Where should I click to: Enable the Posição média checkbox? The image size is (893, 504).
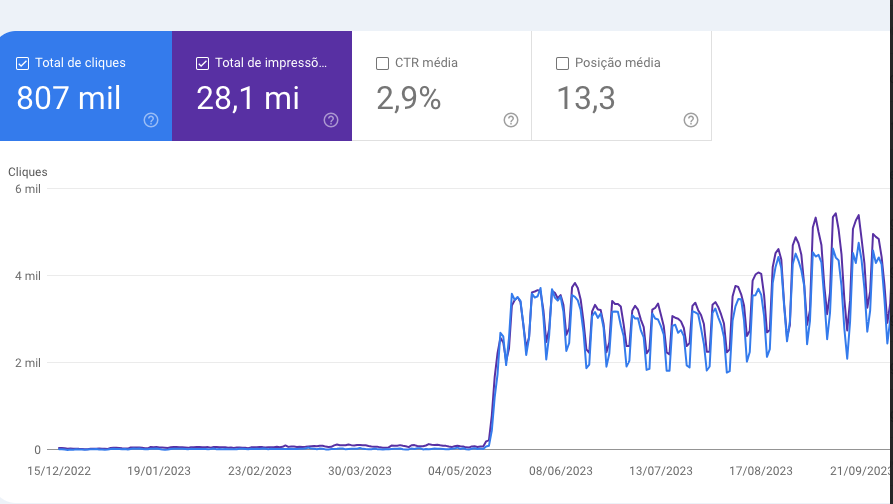(562, 63)
